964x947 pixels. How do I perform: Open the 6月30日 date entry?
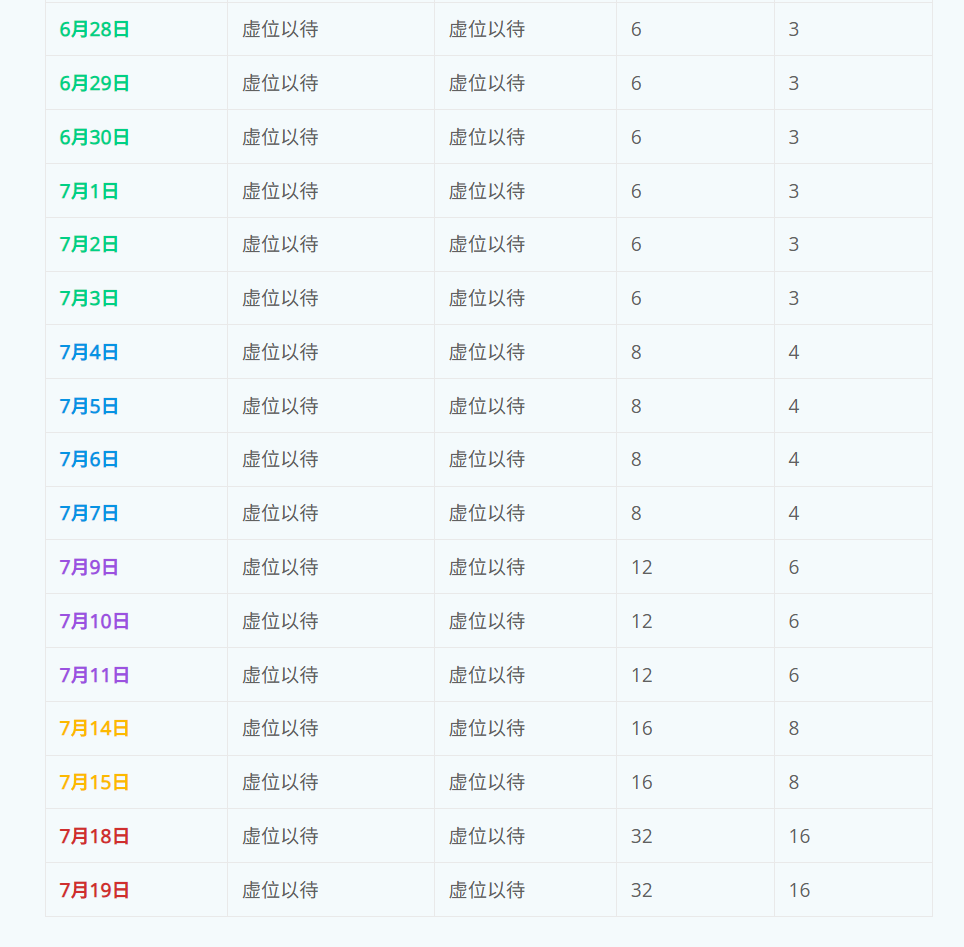click(x=94, y=137)
